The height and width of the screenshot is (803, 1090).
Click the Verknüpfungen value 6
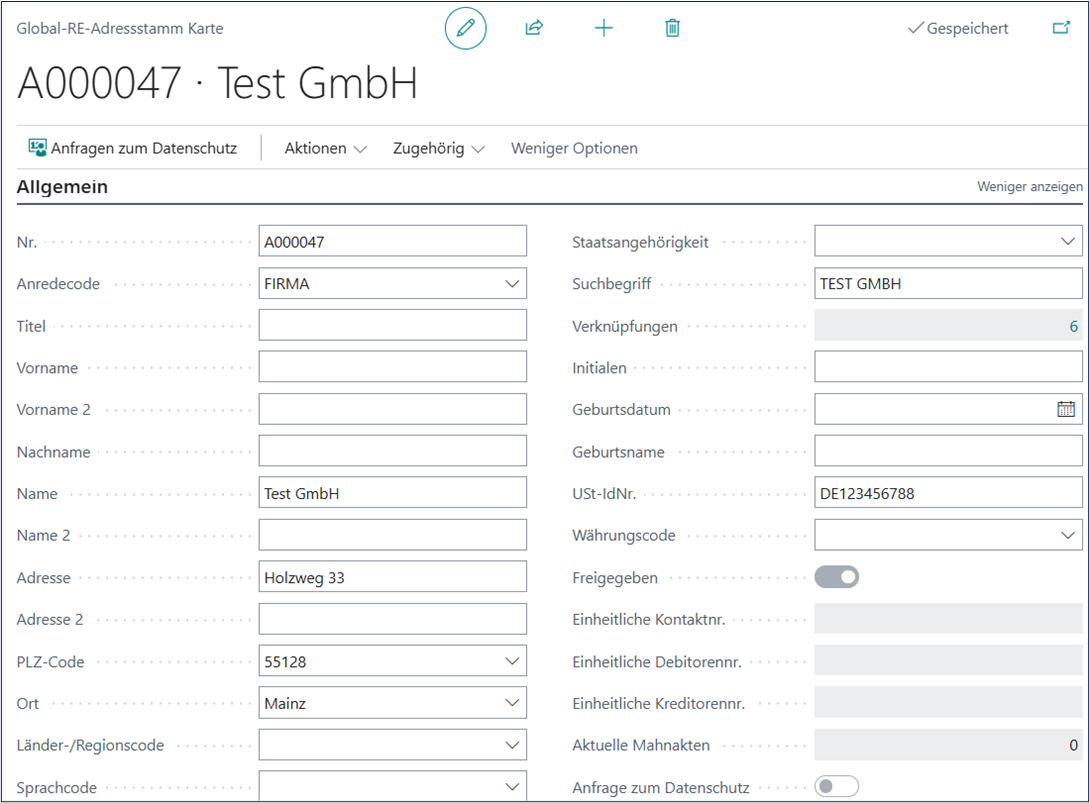[x=1073, y=326]
